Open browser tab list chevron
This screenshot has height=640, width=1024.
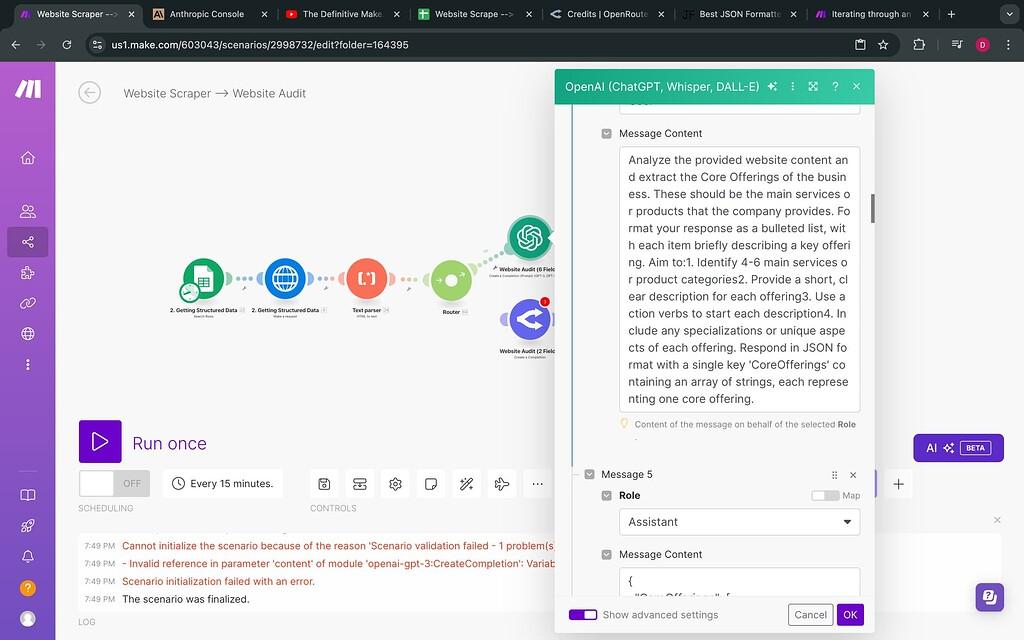(x=1009, y=14)
